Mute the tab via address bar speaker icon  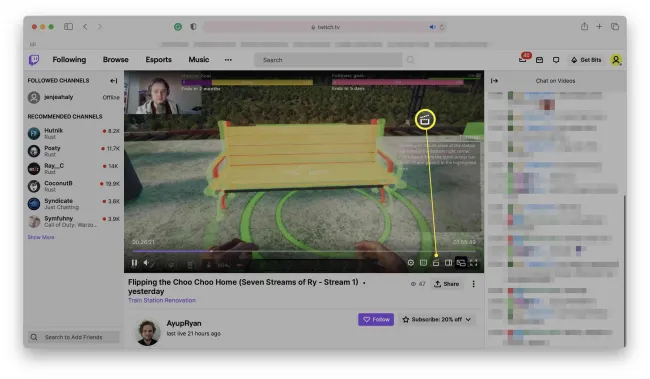click(432, 27)
